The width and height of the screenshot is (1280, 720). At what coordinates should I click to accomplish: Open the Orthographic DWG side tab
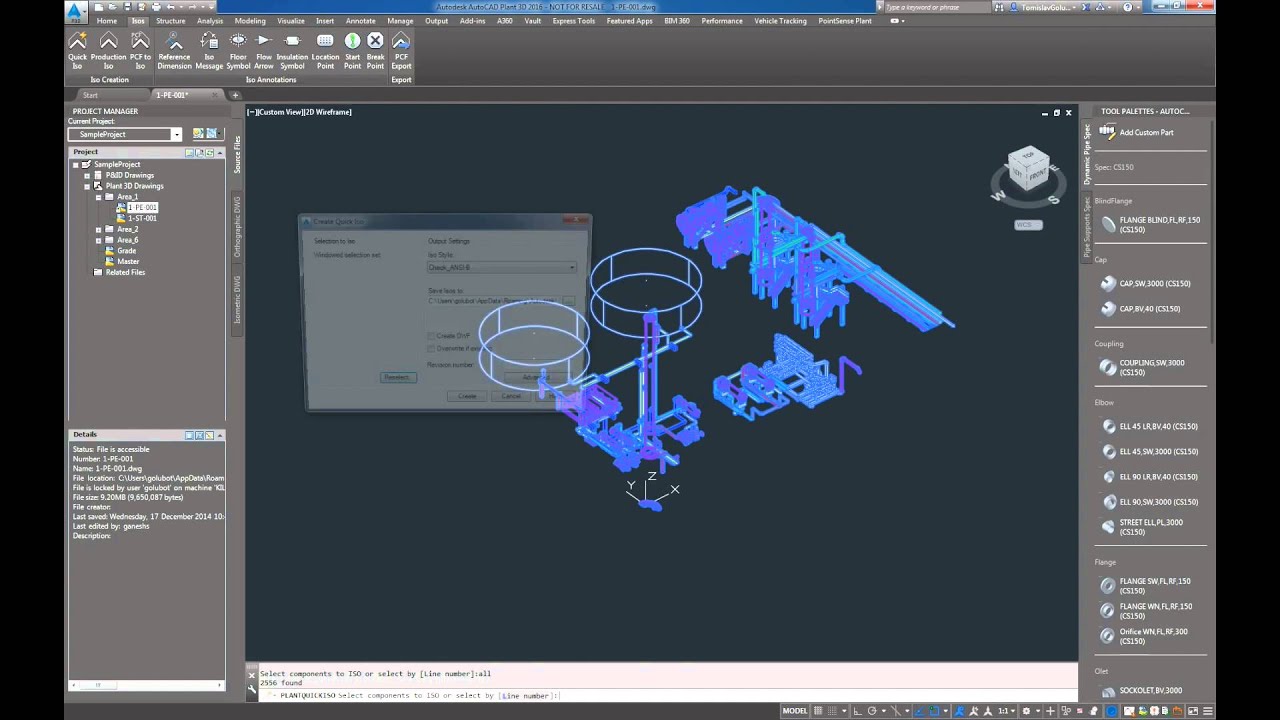click(x=237, y=227)
